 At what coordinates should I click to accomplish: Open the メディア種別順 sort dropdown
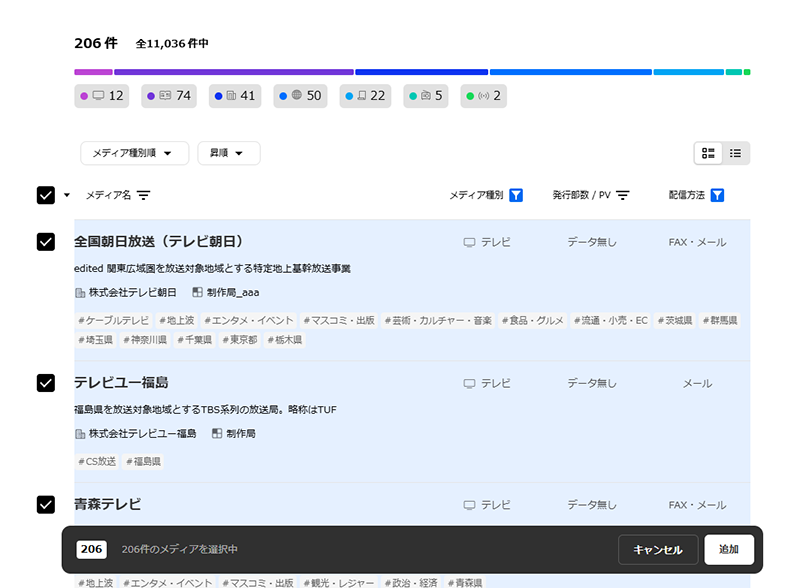(x=134, y=153)
